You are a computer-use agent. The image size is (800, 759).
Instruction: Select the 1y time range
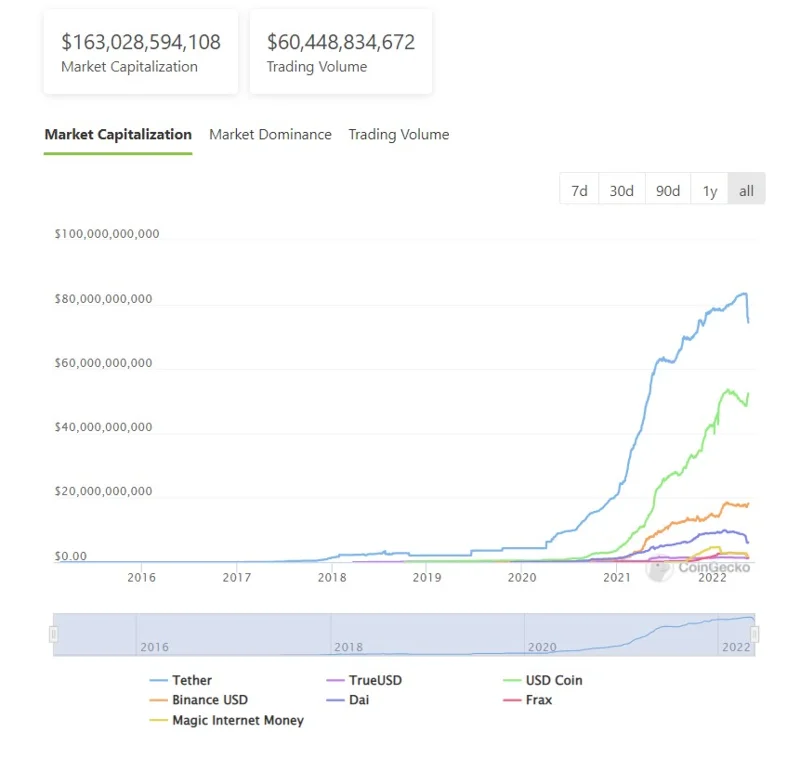710,191
